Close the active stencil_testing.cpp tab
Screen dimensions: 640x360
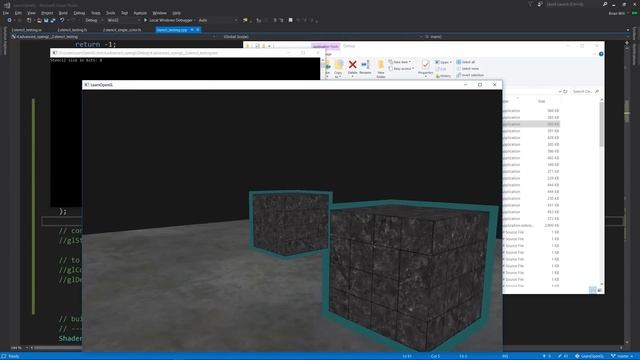(x=198, y=30)
